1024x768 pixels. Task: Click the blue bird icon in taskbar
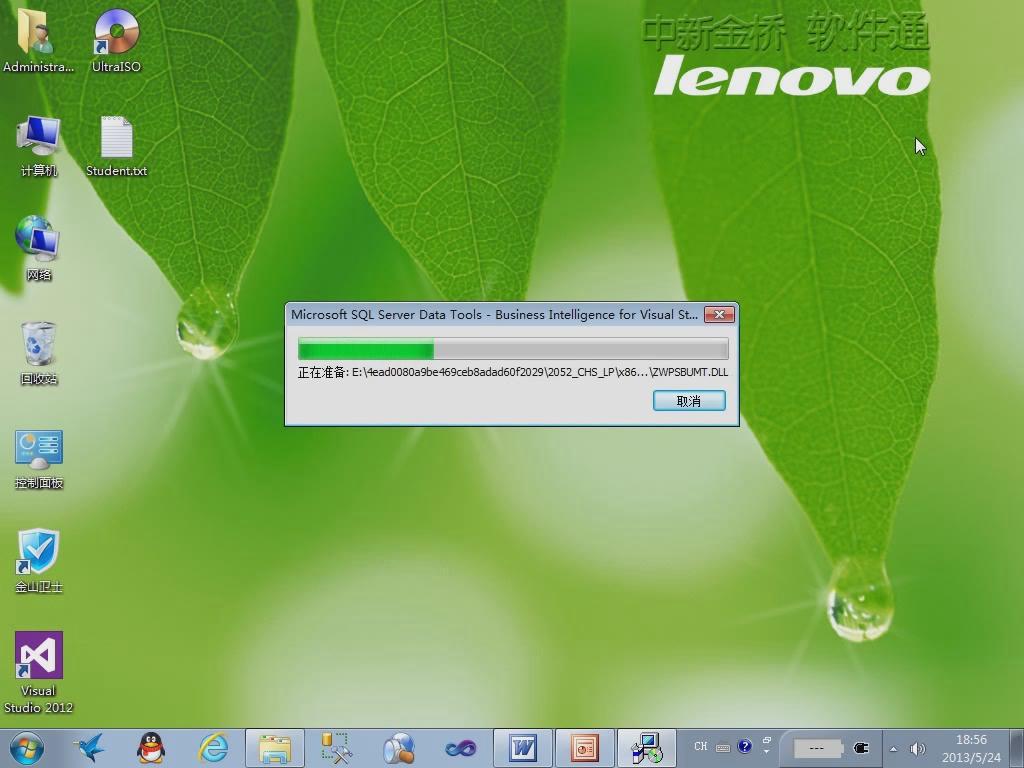click(x=89, y=748)
